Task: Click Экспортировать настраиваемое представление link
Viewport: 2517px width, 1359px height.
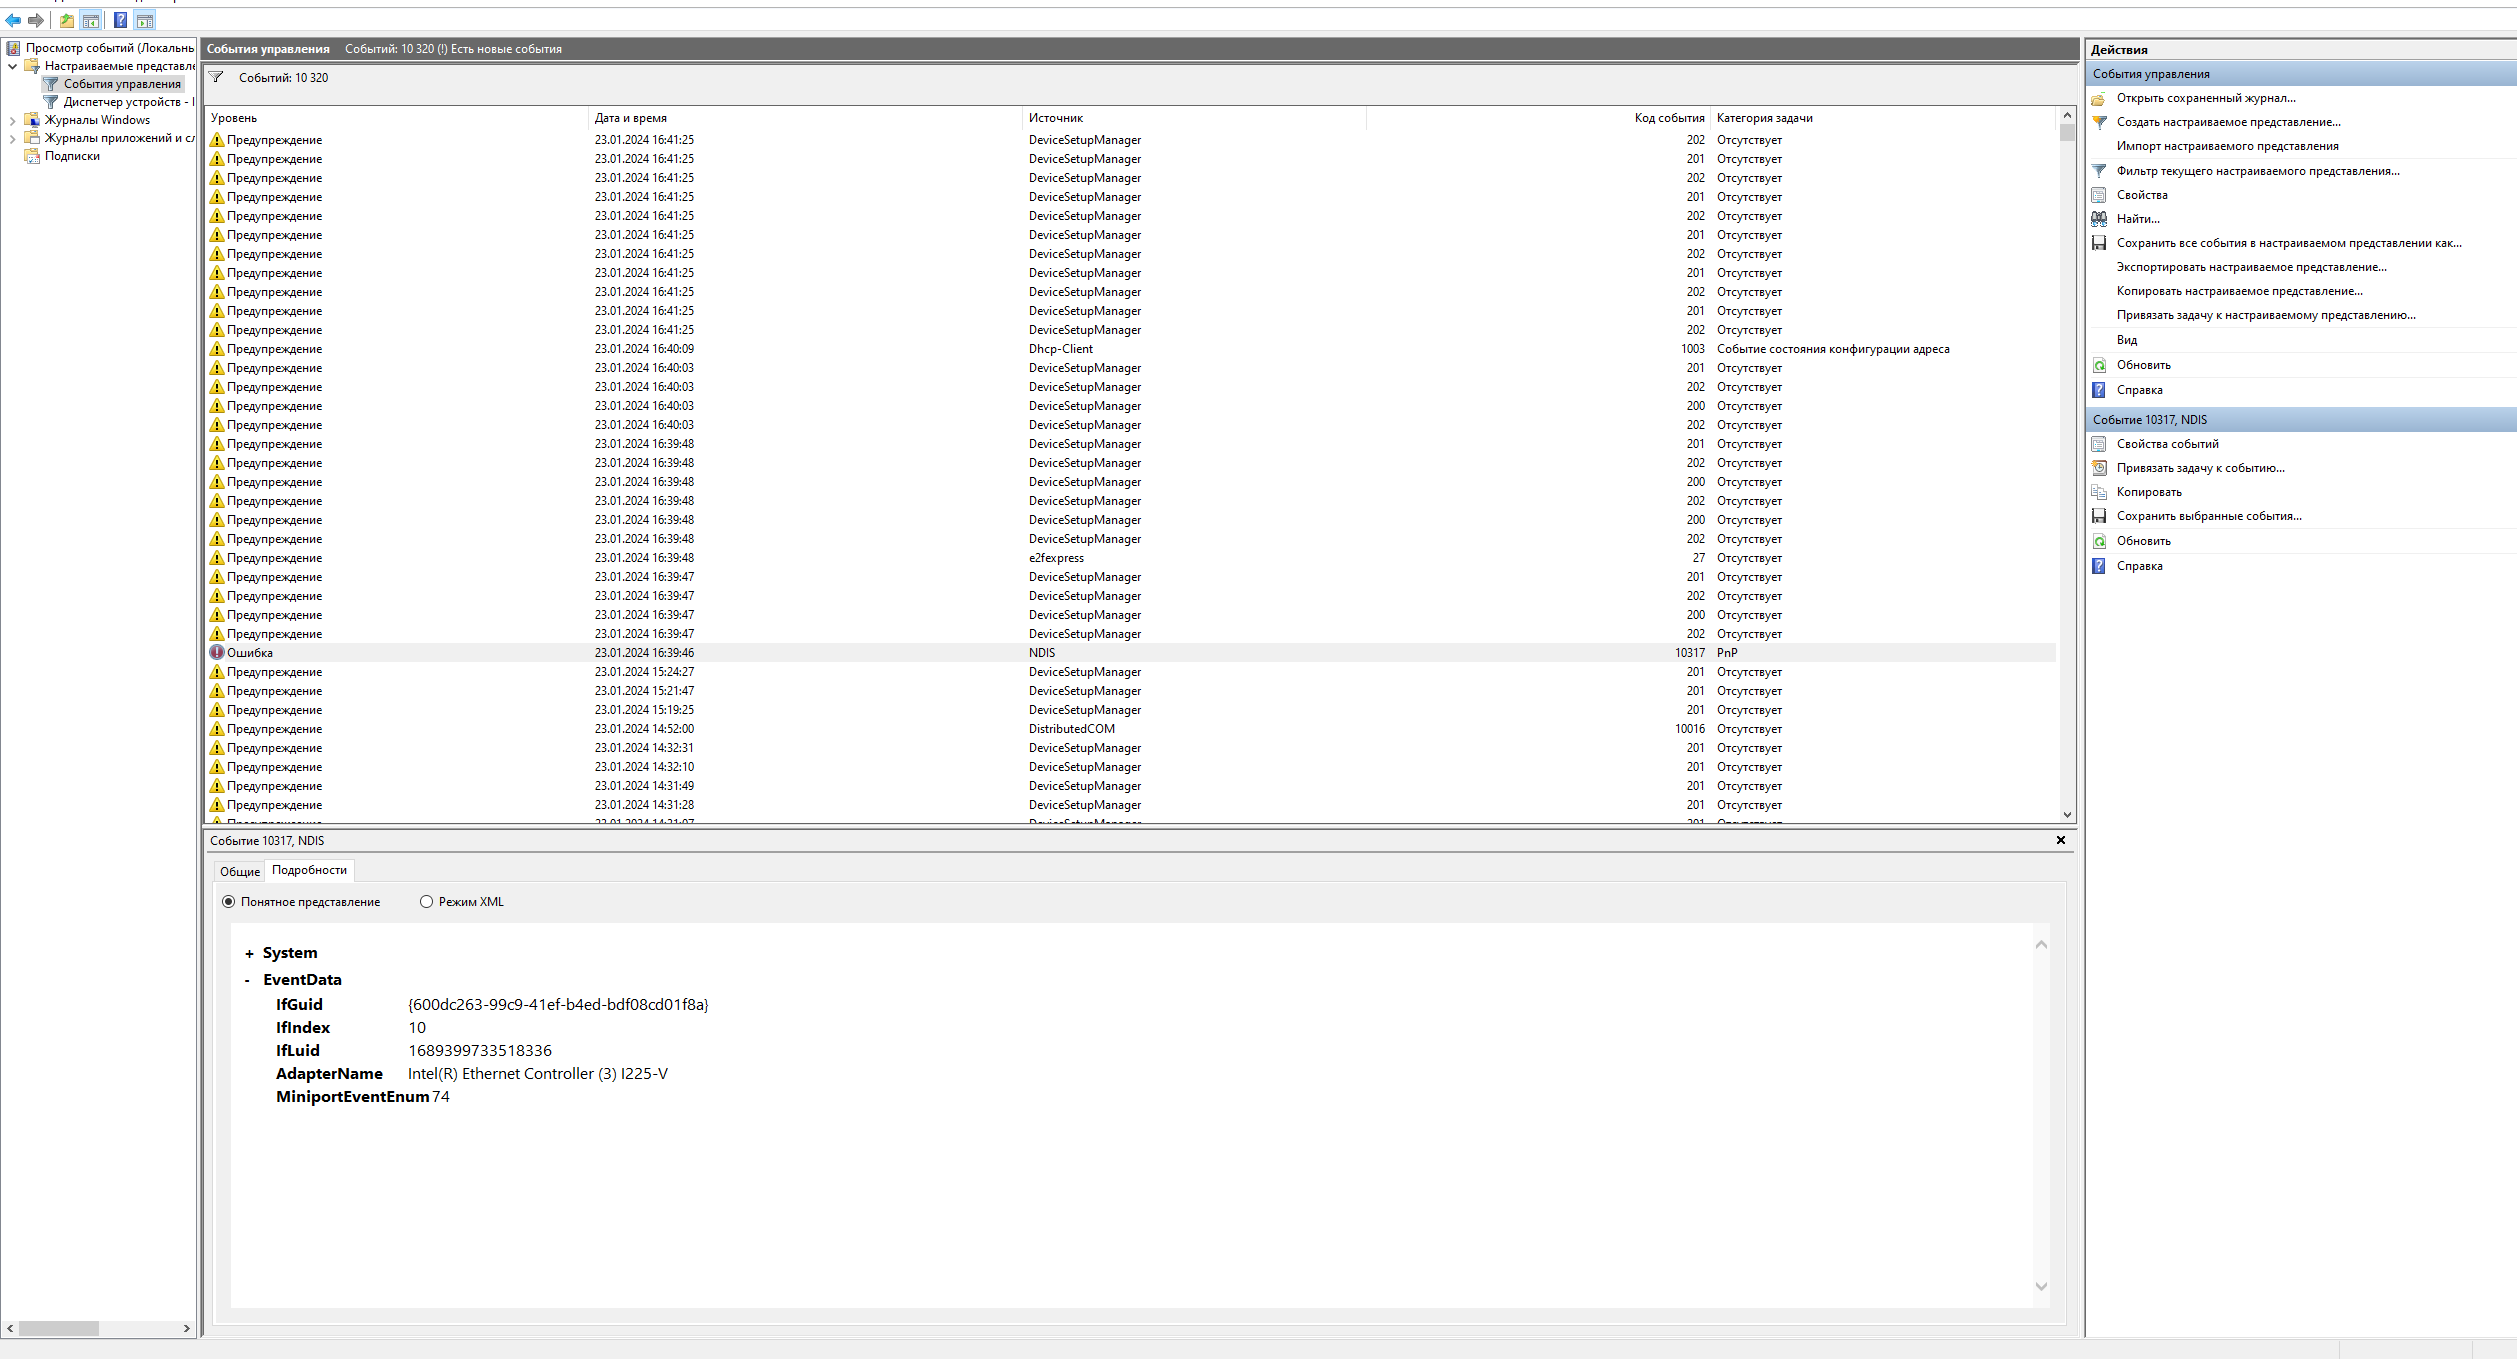Action: [x=2252, y=267]
